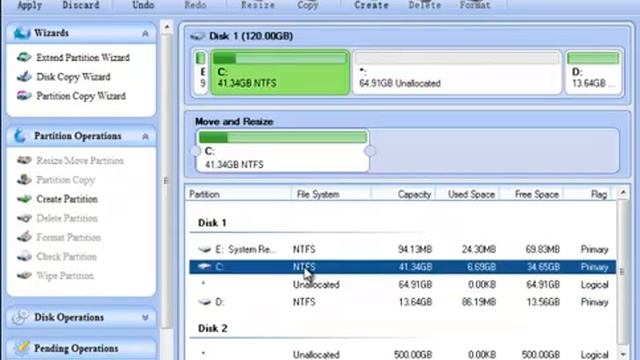Select the 500.00GB Unallocated row on Disk 2
This screenshot has height=360, width=640.
(402, 354)
